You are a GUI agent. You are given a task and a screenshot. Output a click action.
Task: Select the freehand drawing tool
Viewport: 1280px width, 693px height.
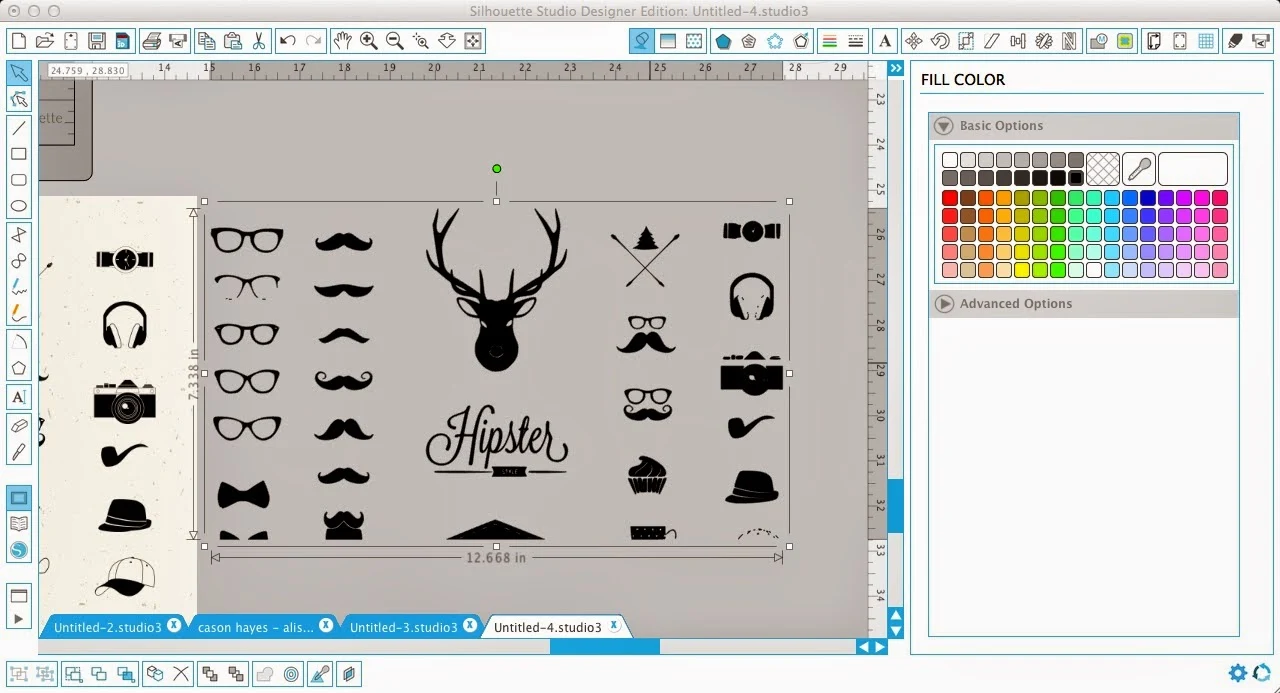point(20,287)
